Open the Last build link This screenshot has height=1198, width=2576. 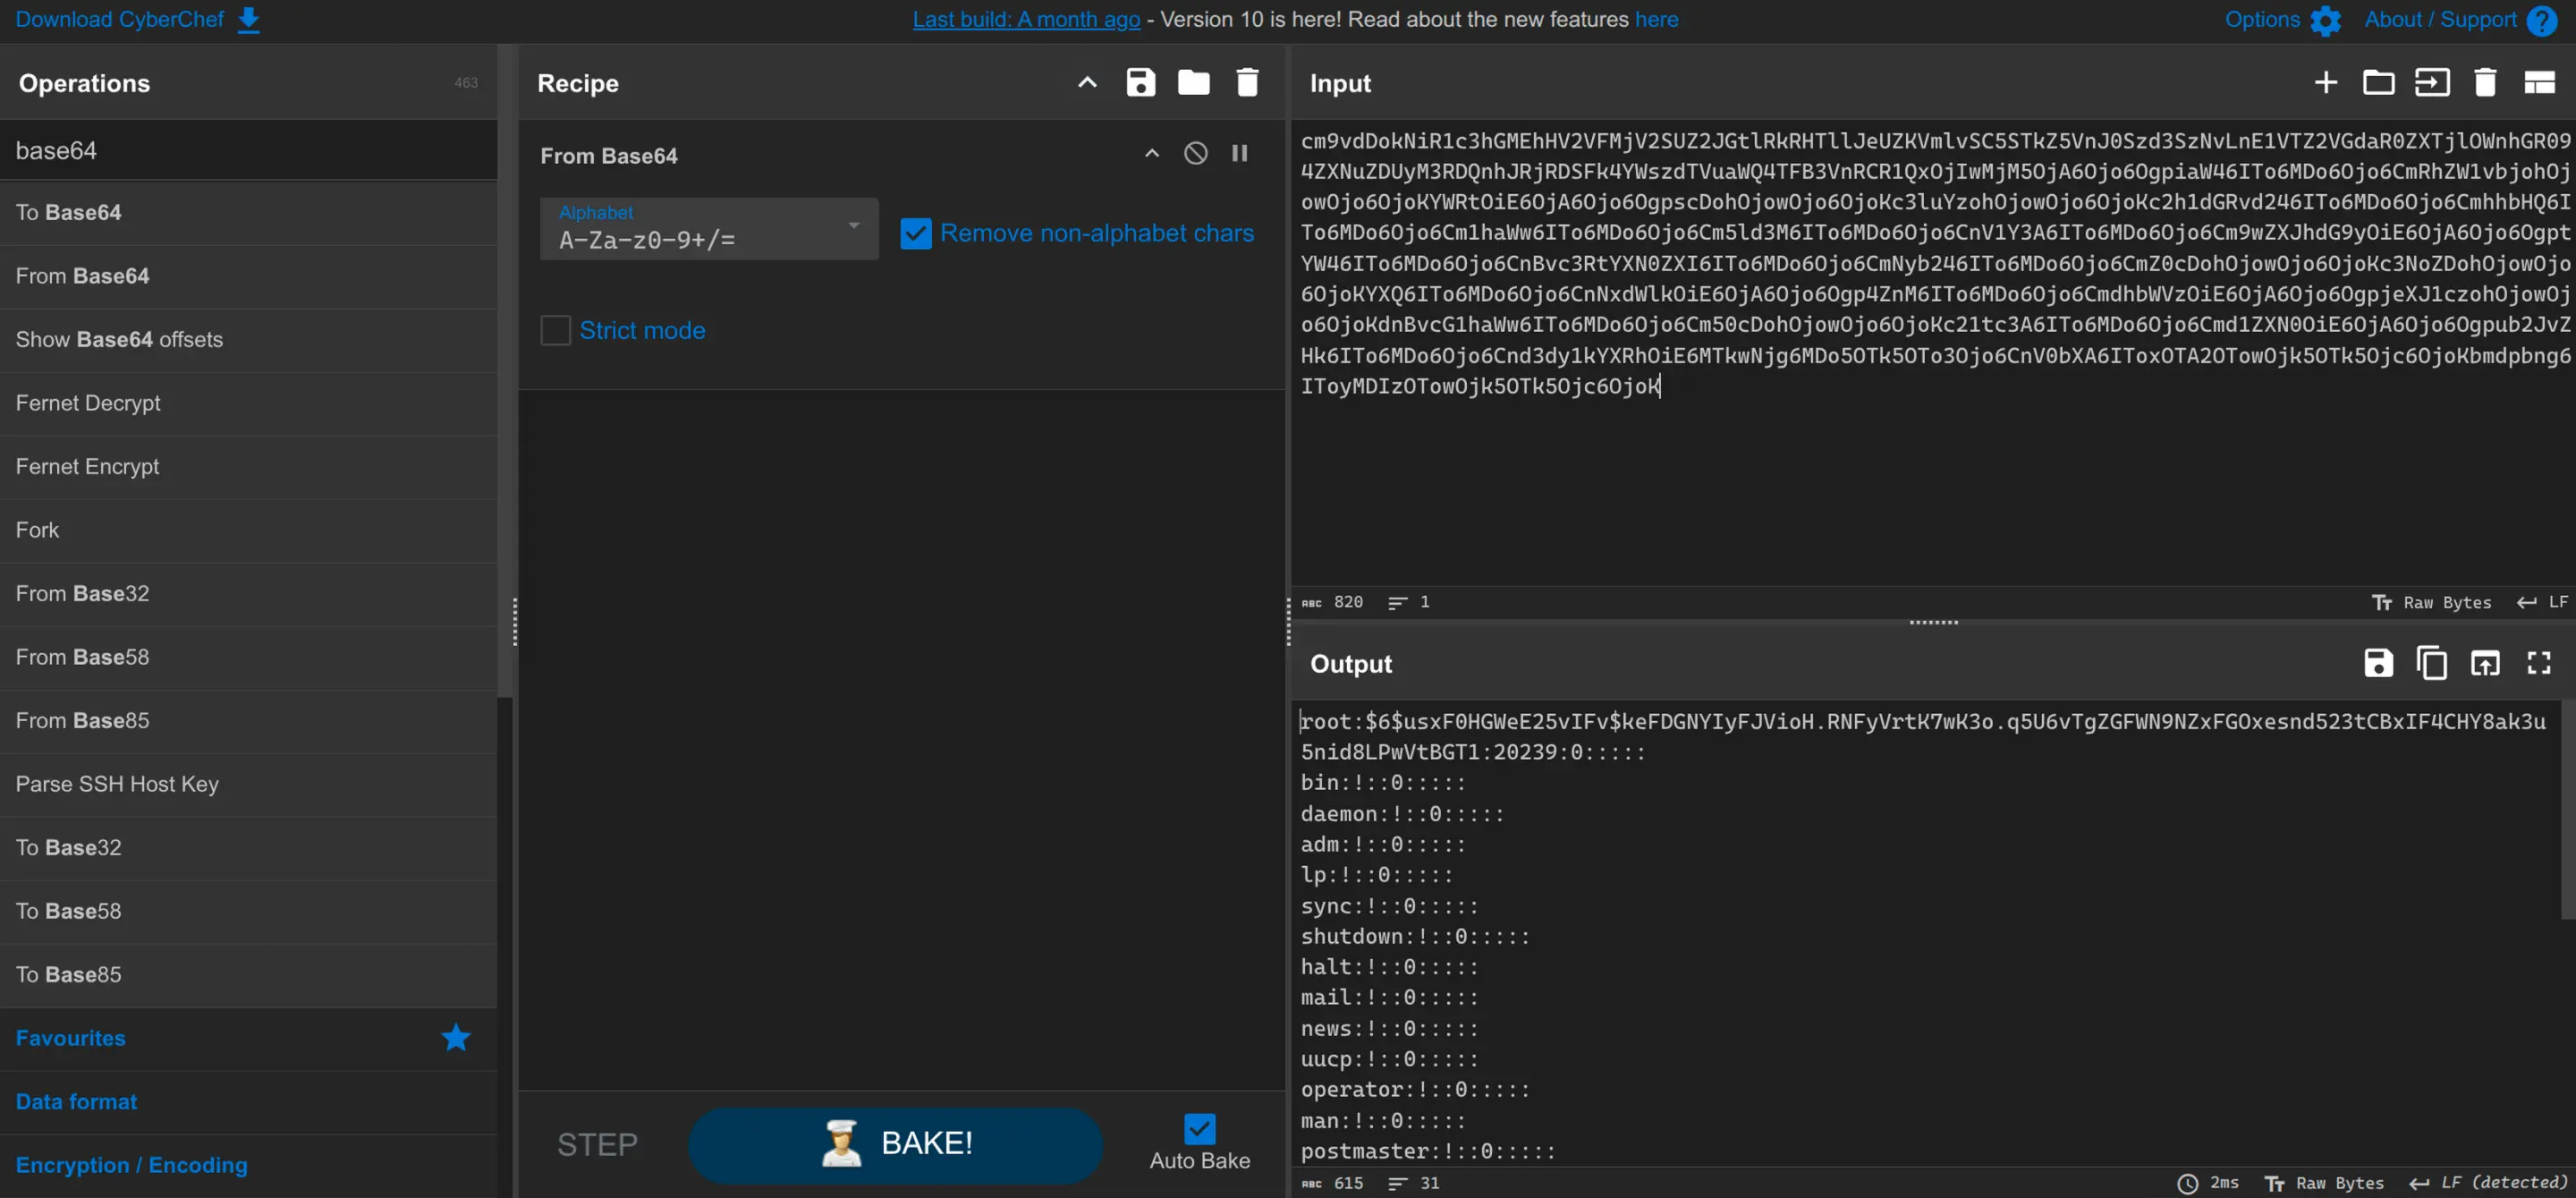tap(1025, 19)
